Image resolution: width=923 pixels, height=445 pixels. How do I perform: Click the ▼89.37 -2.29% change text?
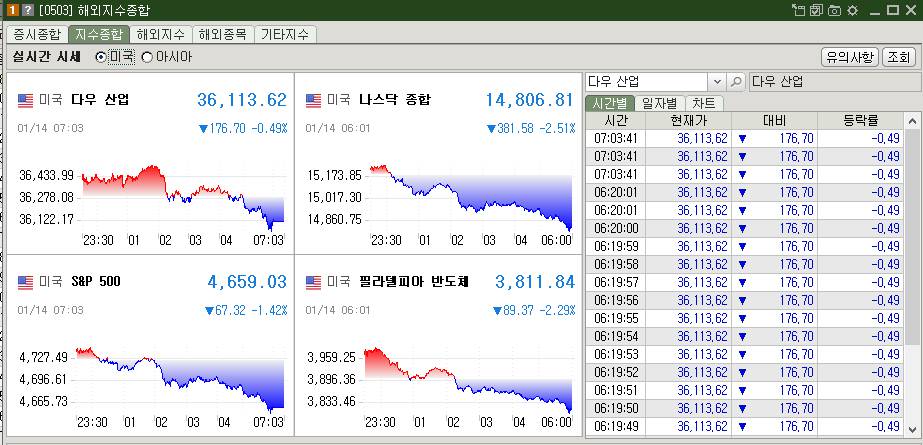(533, 310)
